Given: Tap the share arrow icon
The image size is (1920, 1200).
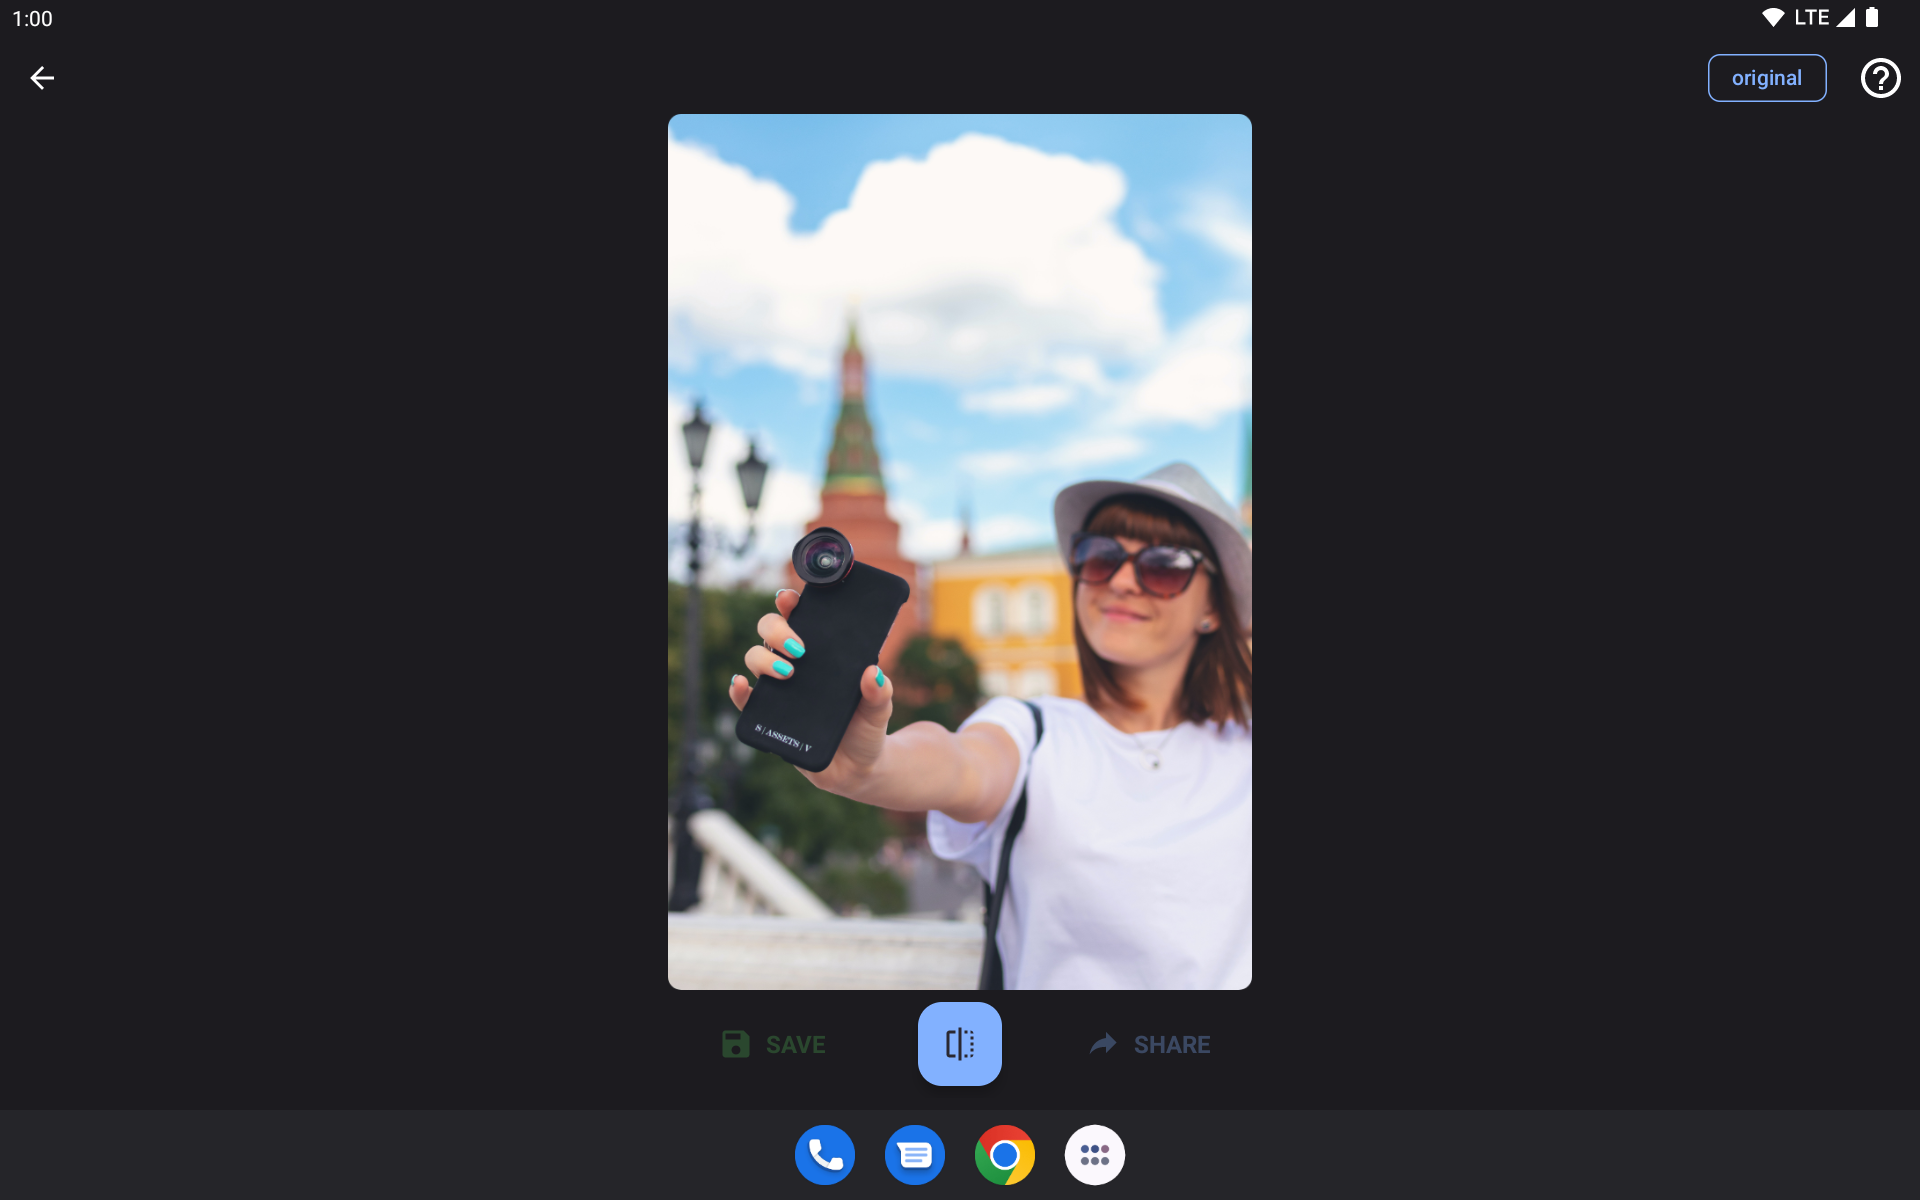Looking at the screenshot, I should click(x=1103, y=1044).
